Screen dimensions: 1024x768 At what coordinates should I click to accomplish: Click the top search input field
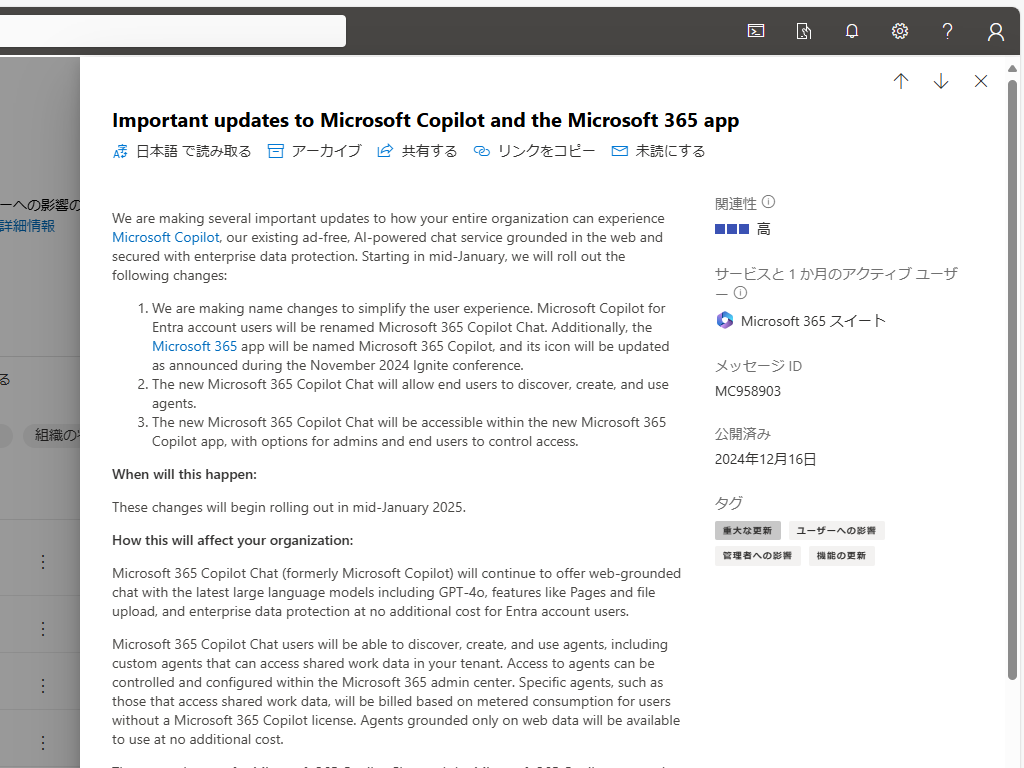172,31
